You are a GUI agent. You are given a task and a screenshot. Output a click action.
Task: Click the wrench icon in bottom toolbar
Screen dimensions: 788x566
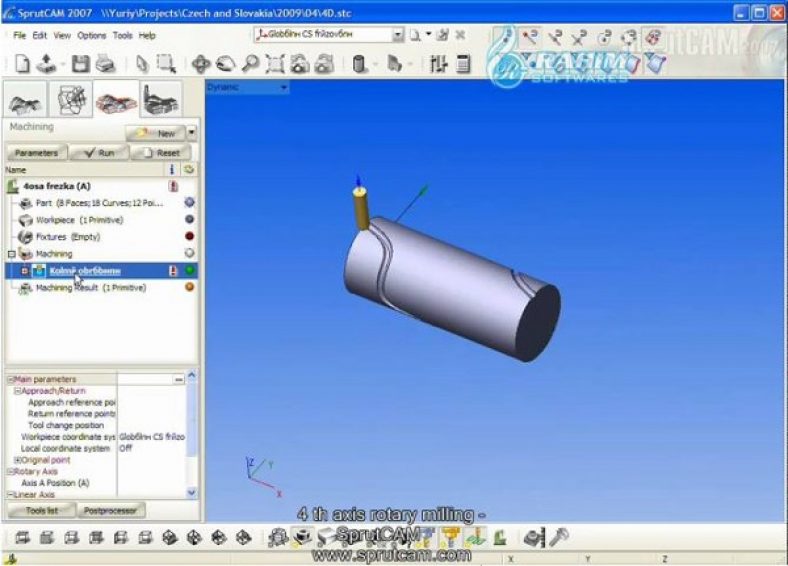coord(559,537)
